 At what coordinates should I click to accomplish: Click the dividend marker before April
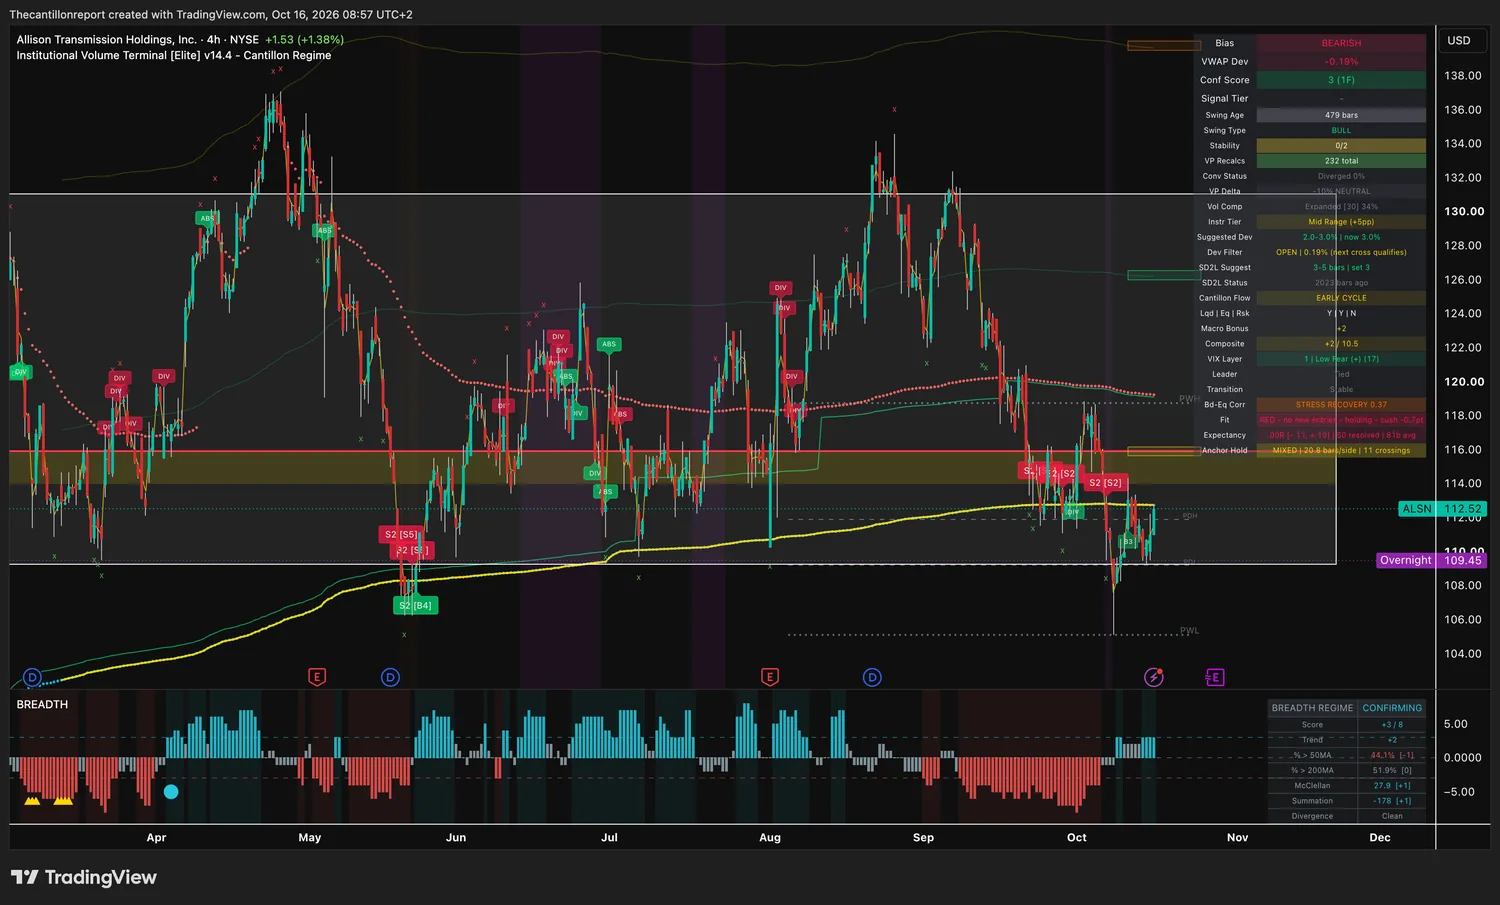tap(32, 677)
